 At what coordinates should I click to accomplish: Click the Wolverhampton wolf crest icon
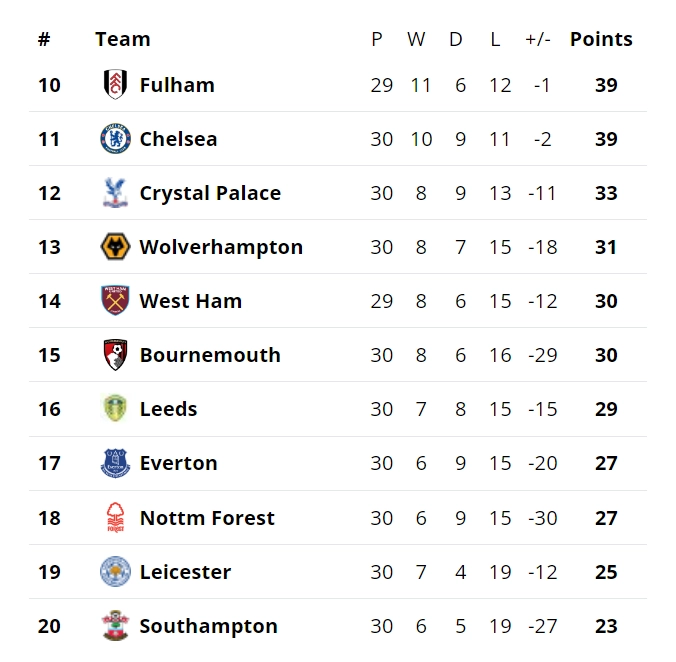(115, 247)
